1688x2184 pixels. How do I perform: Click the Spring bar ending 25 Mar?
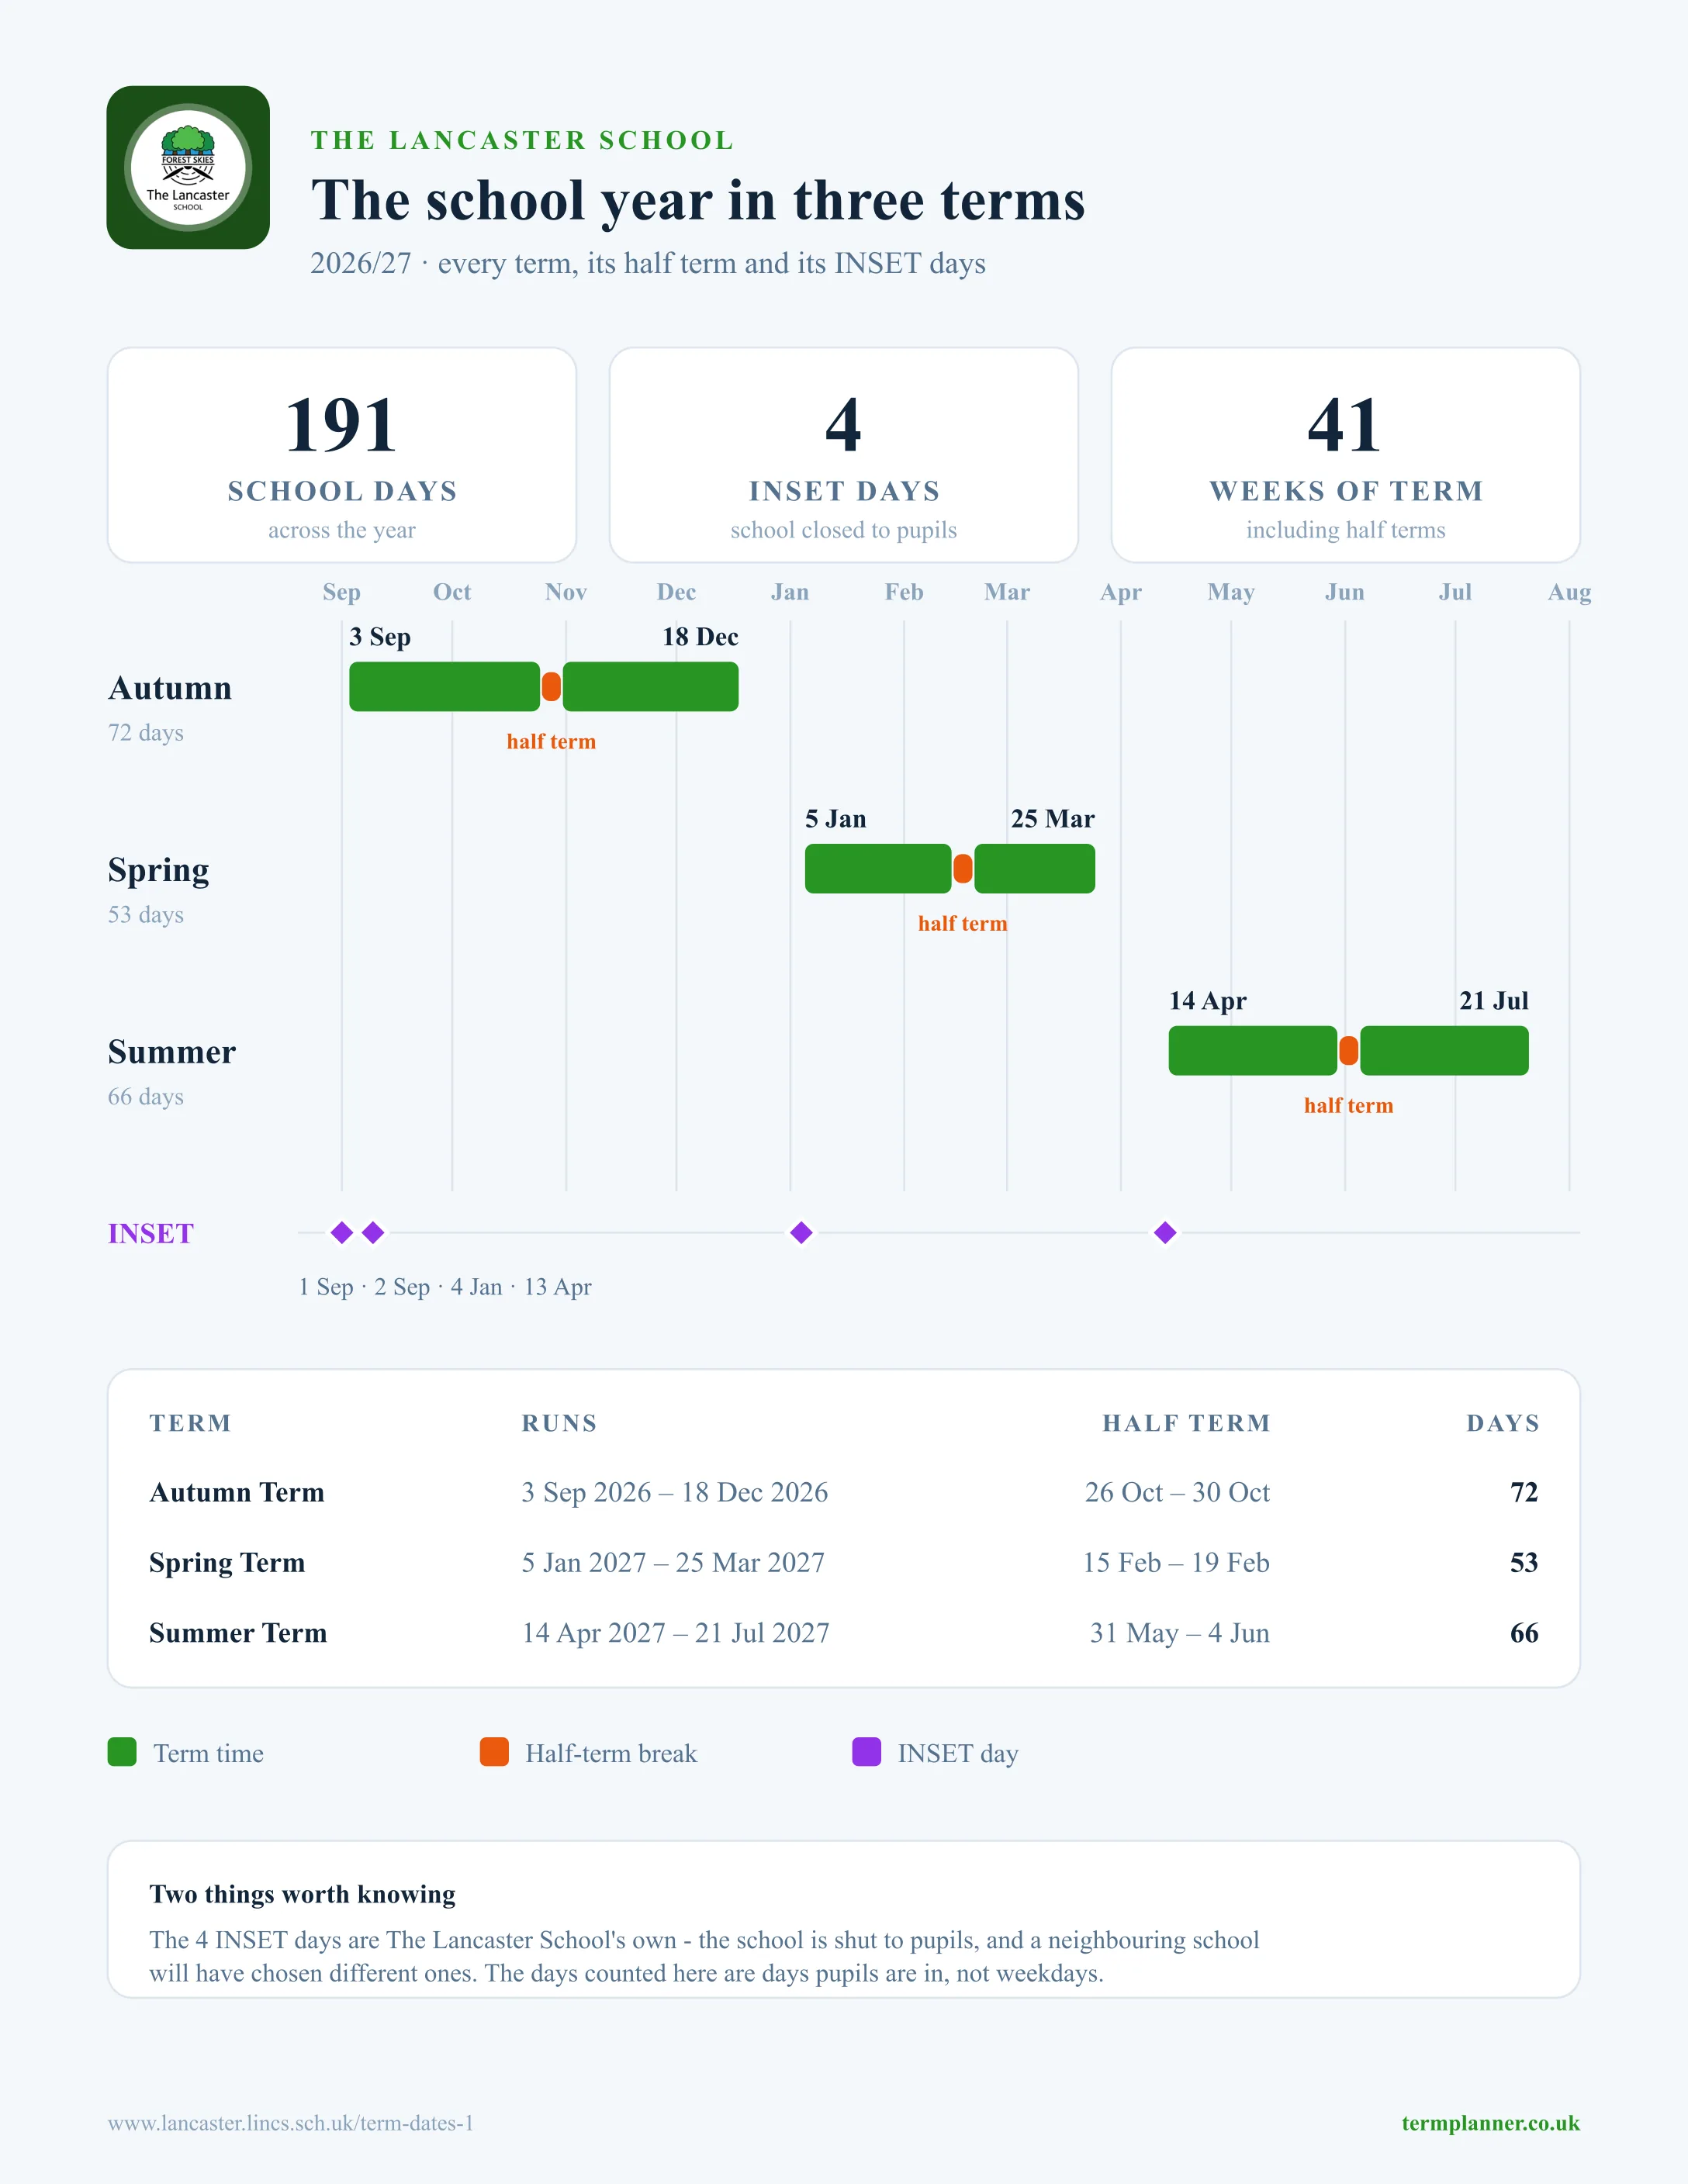(x=1035, y=868)
